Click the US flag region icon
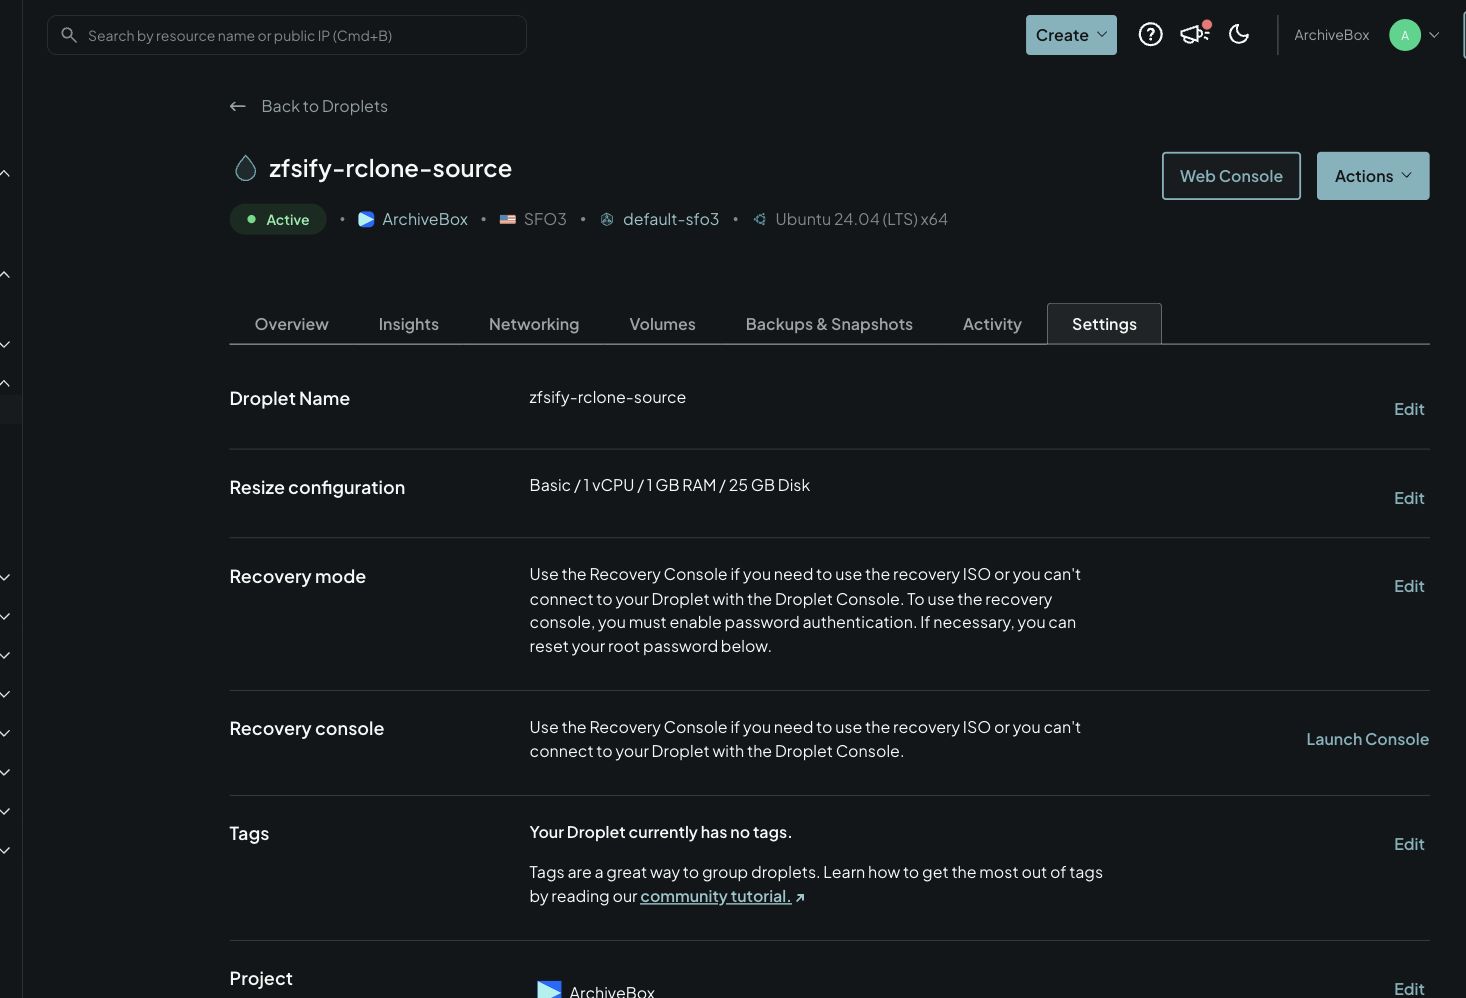Viewport: 1466px width, 998px height. (508, 219)
